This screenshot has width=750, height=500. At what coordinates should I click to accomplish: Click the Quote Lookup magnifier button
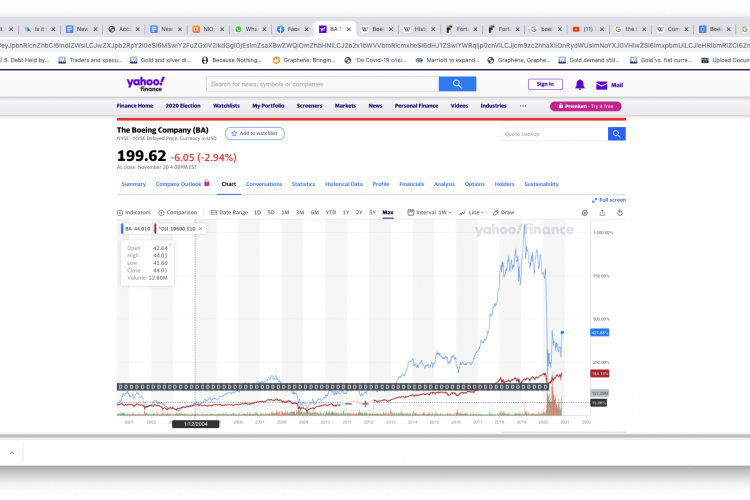pyautogui.click(x=617, y=134)
